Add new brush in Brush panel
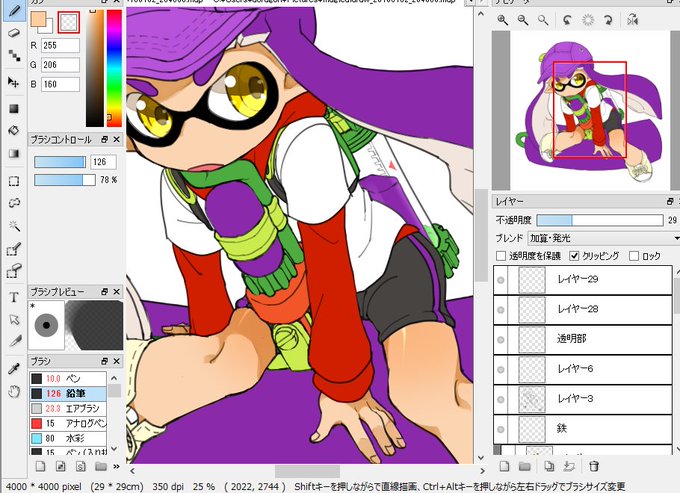 (40, 467)
